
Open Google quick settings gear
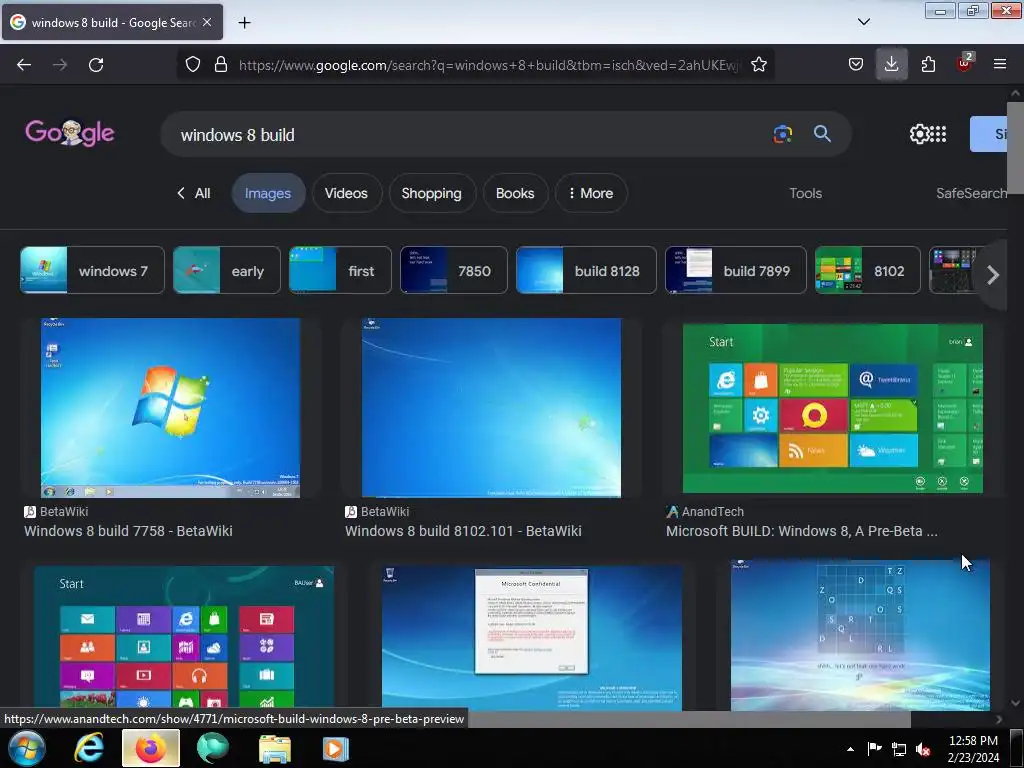[919, 134]
